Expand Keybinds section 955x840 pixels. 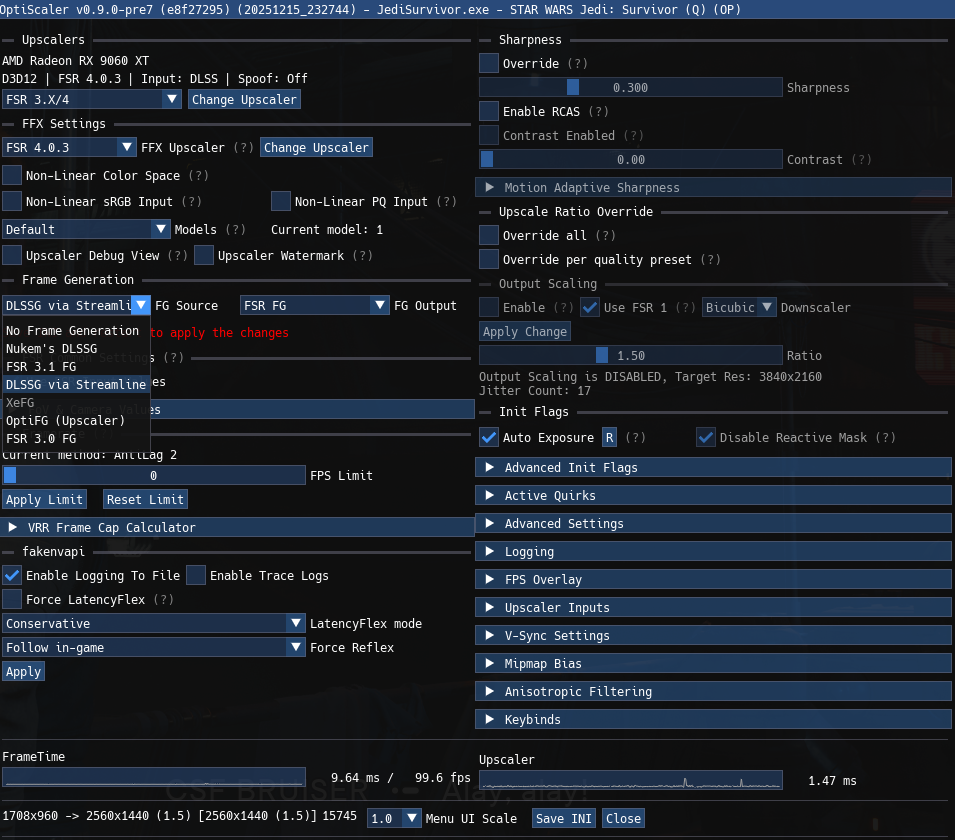712,720
